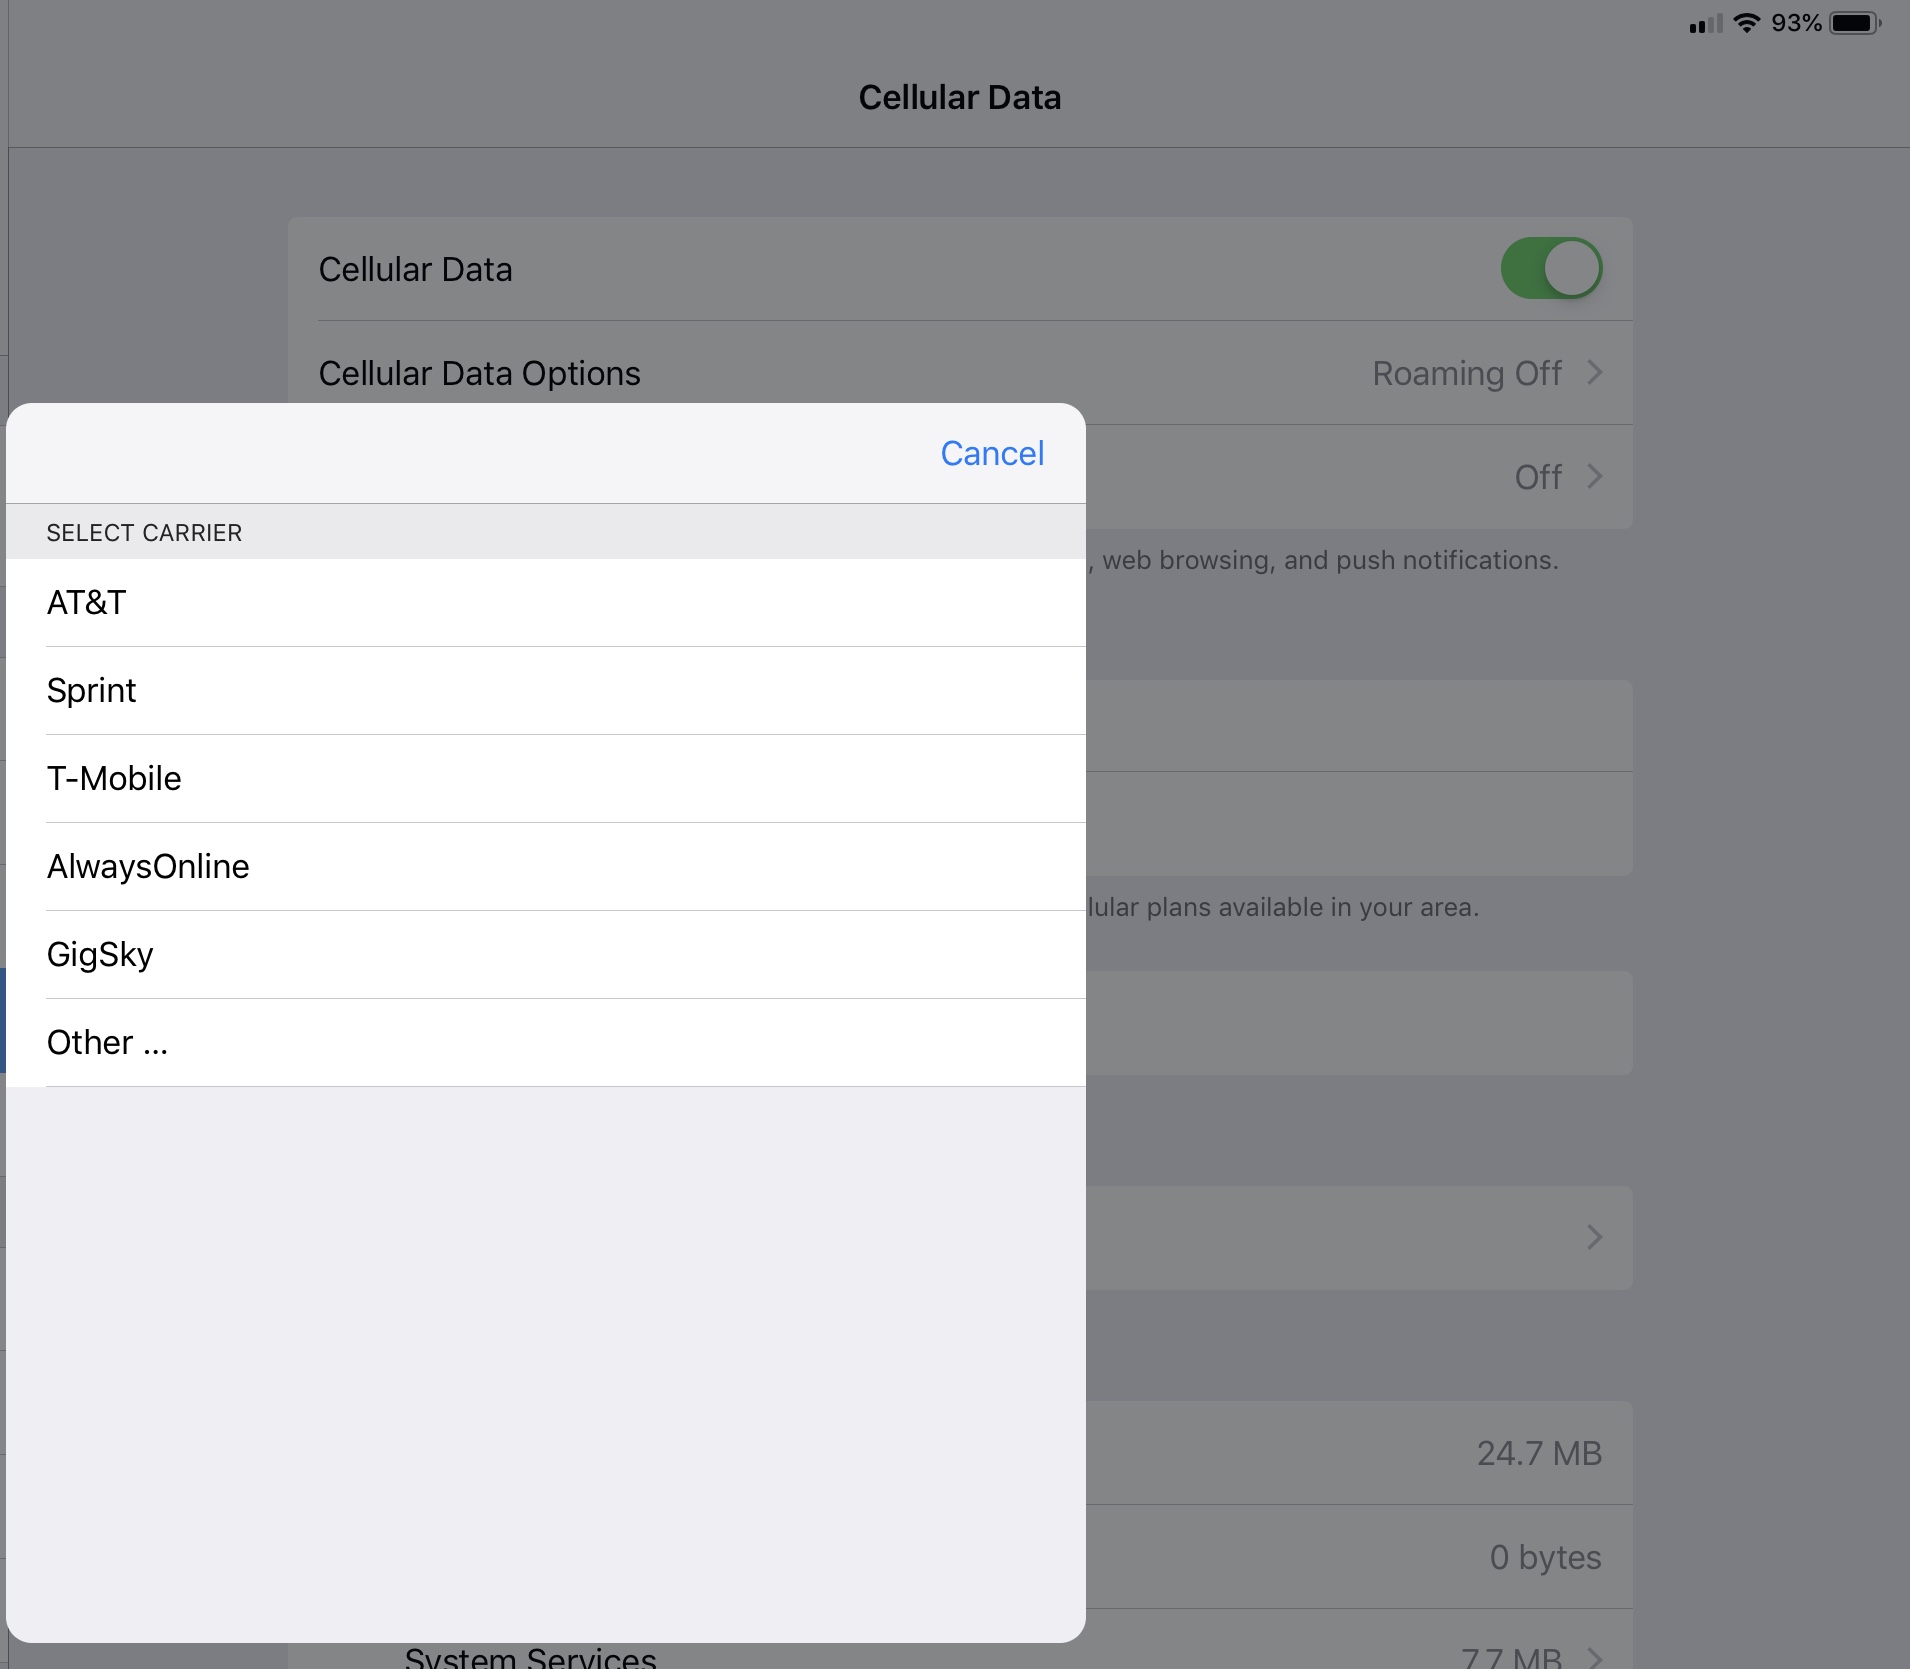Tap the 93% battery percentage
This screenshot has width=1910, height=1669.
pyautogui.click(x=1796, y=23)
